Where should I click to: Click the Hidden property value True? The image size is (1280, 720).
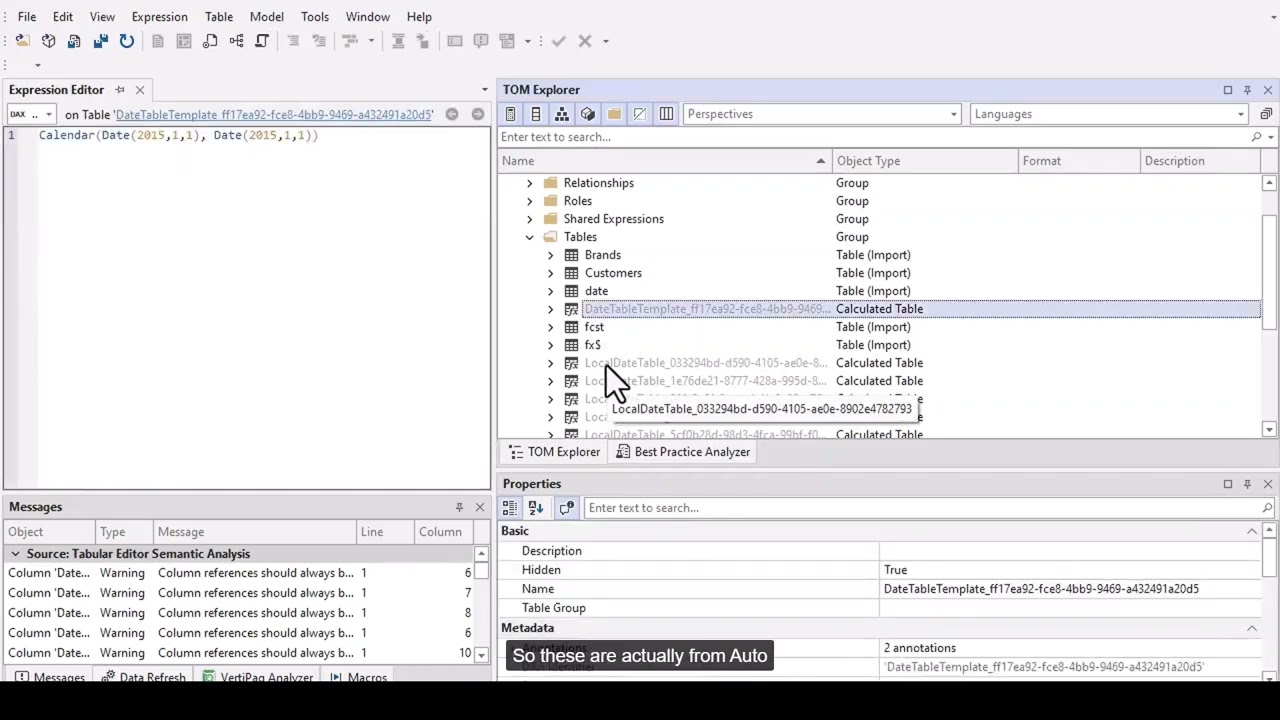(x=1070, y=570)
